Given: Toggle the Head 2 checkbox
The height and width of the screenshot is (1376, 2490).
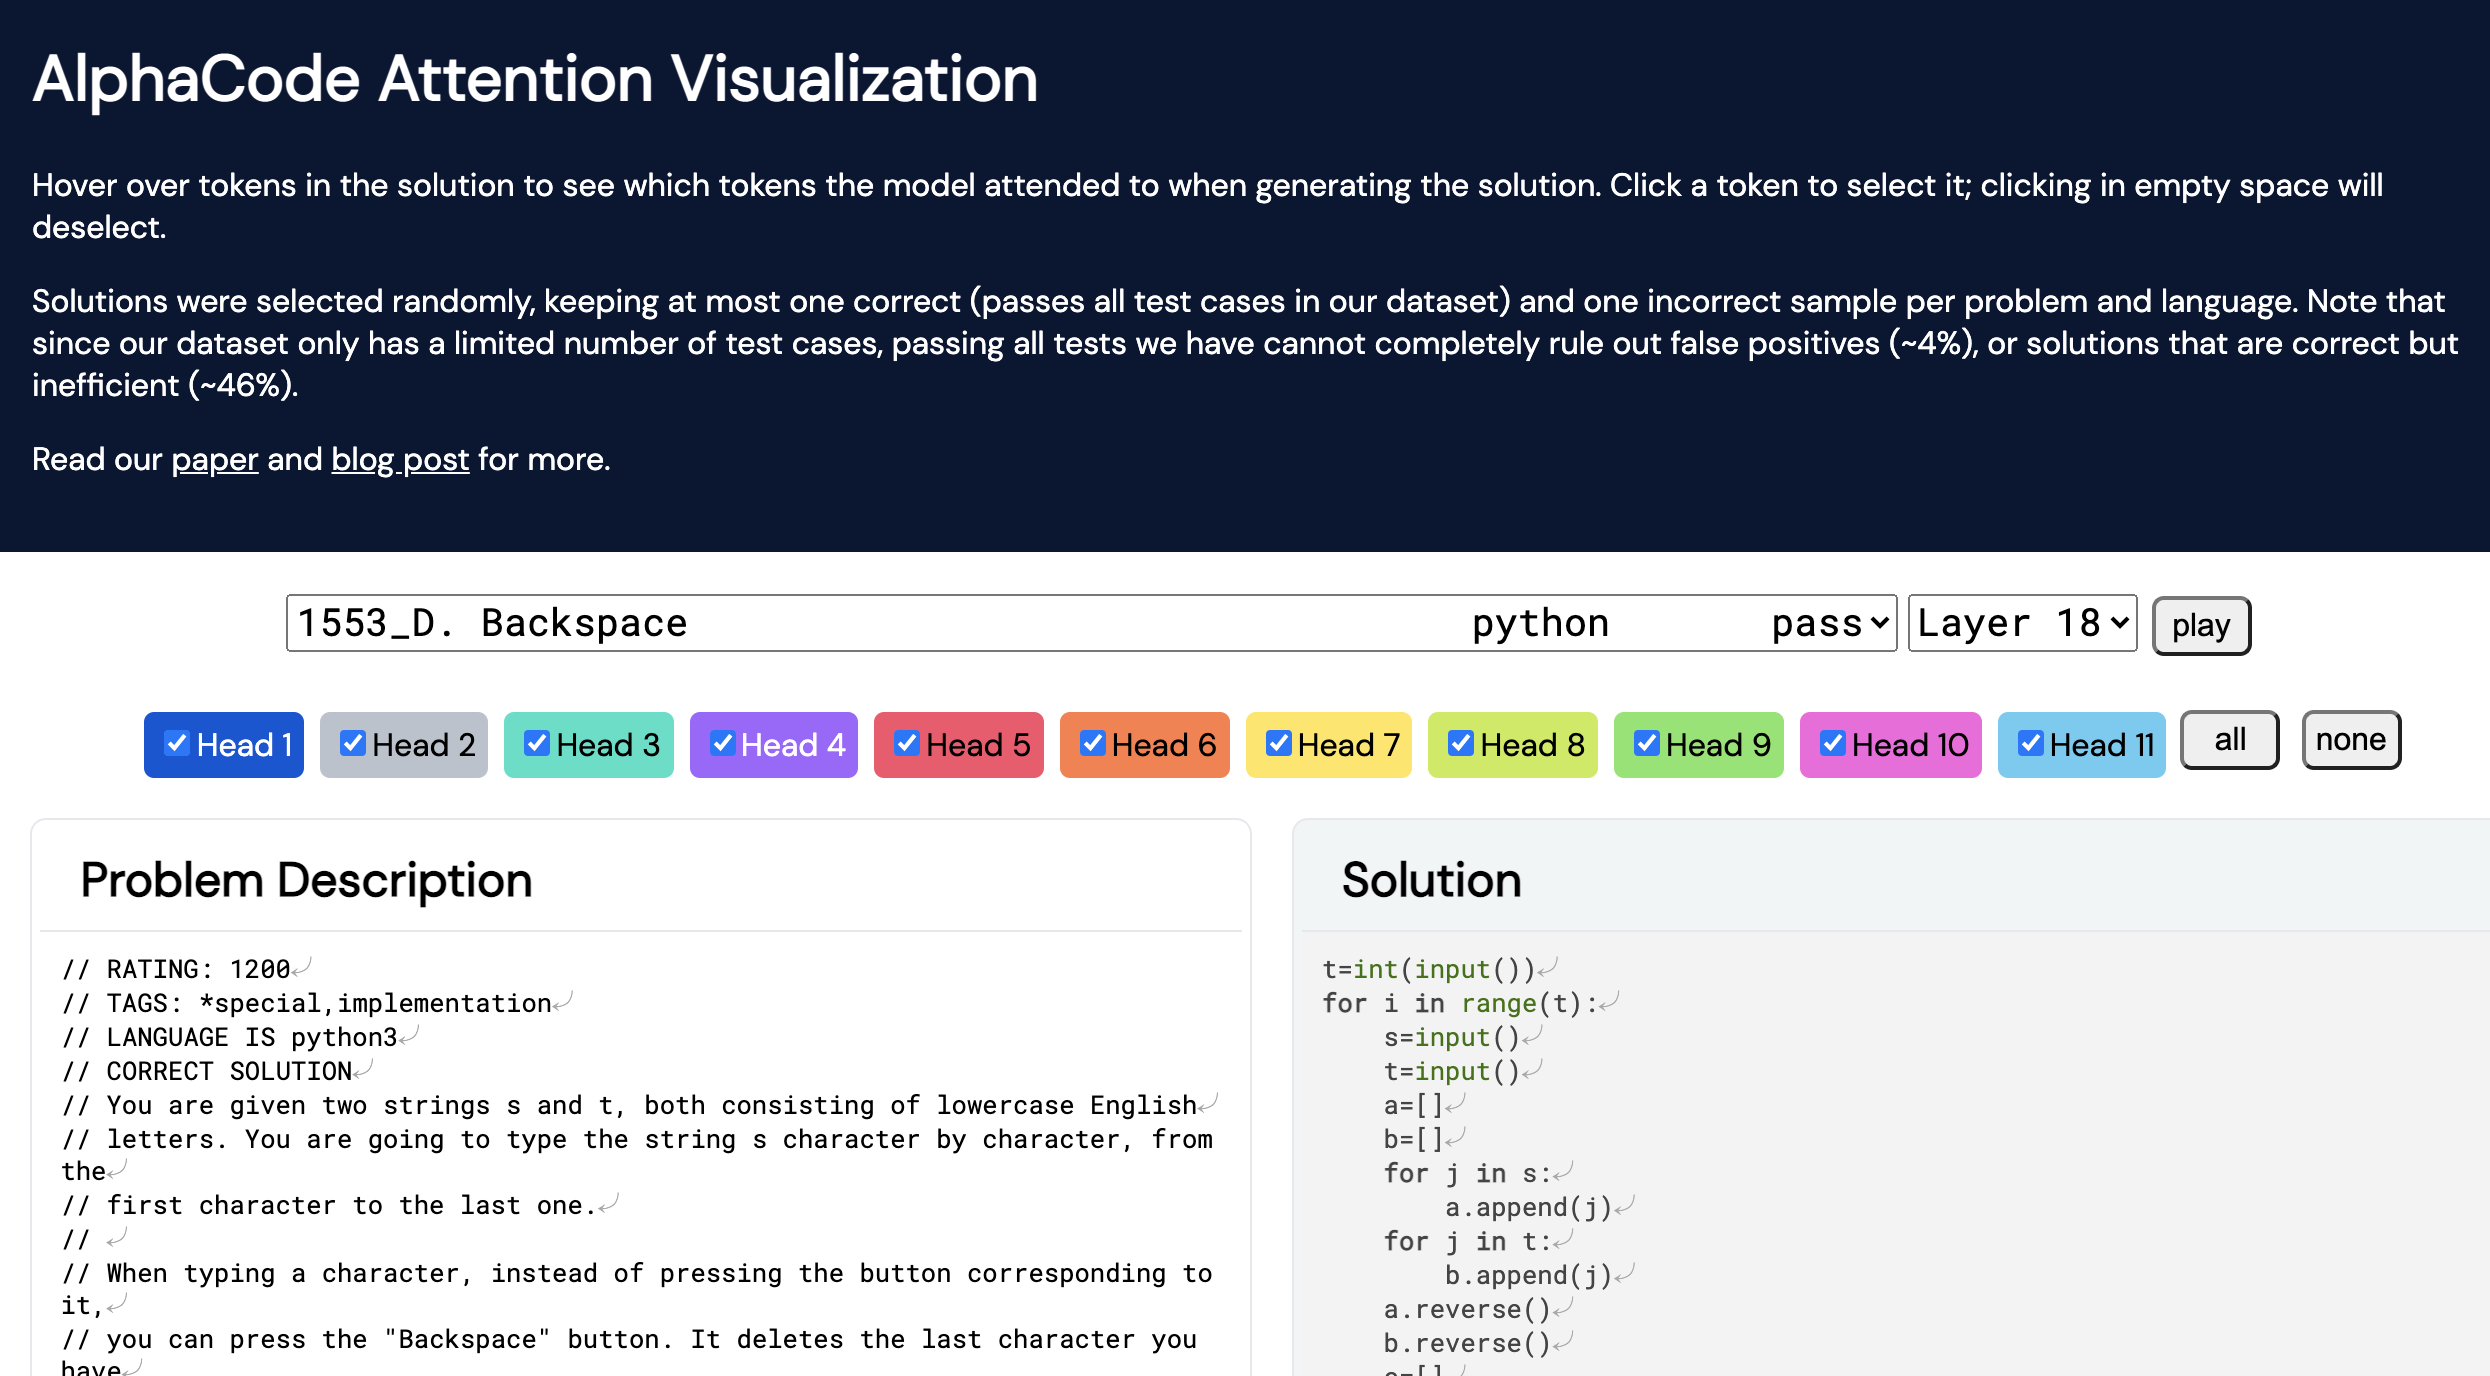Looking at the screenshot, I should 352,743.
